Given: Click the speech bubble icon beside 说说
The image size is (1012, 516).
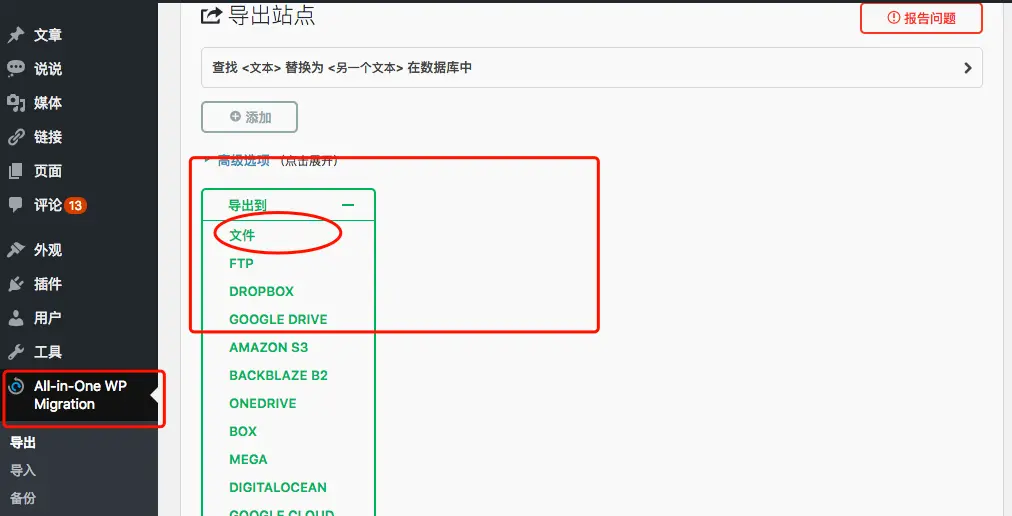Looking at the screenshot, I should click(16, 68).
